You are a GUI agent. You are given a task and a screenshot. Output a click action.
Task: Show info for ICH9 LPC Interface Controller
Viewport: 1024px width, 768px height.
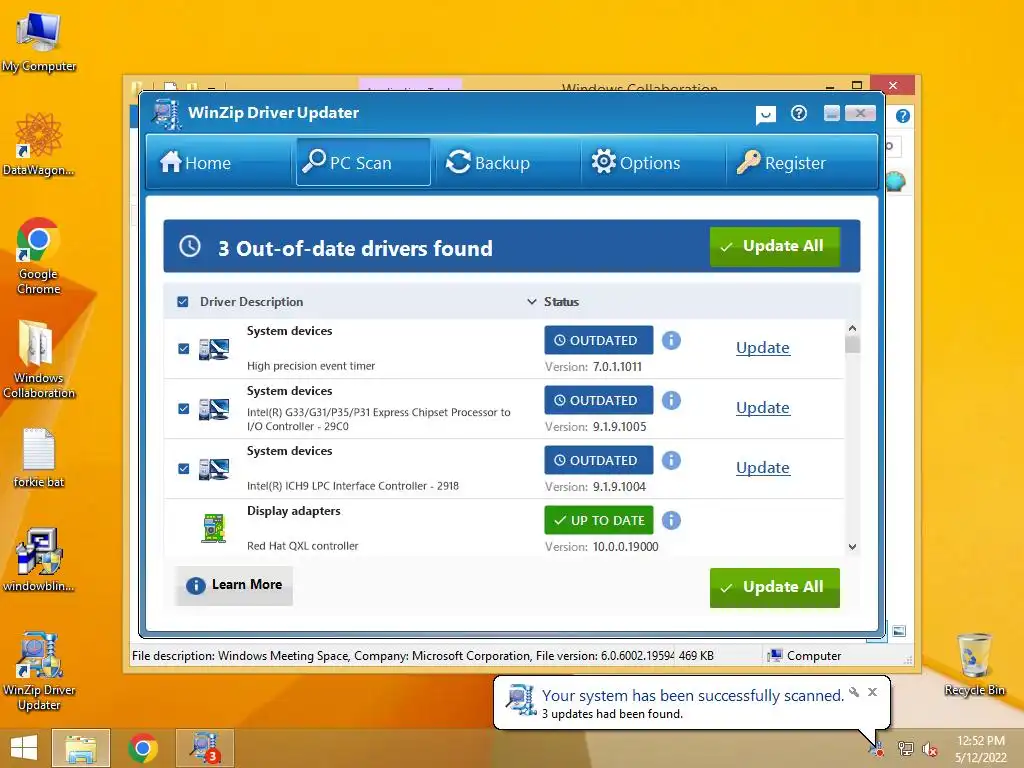coord(671,460)
